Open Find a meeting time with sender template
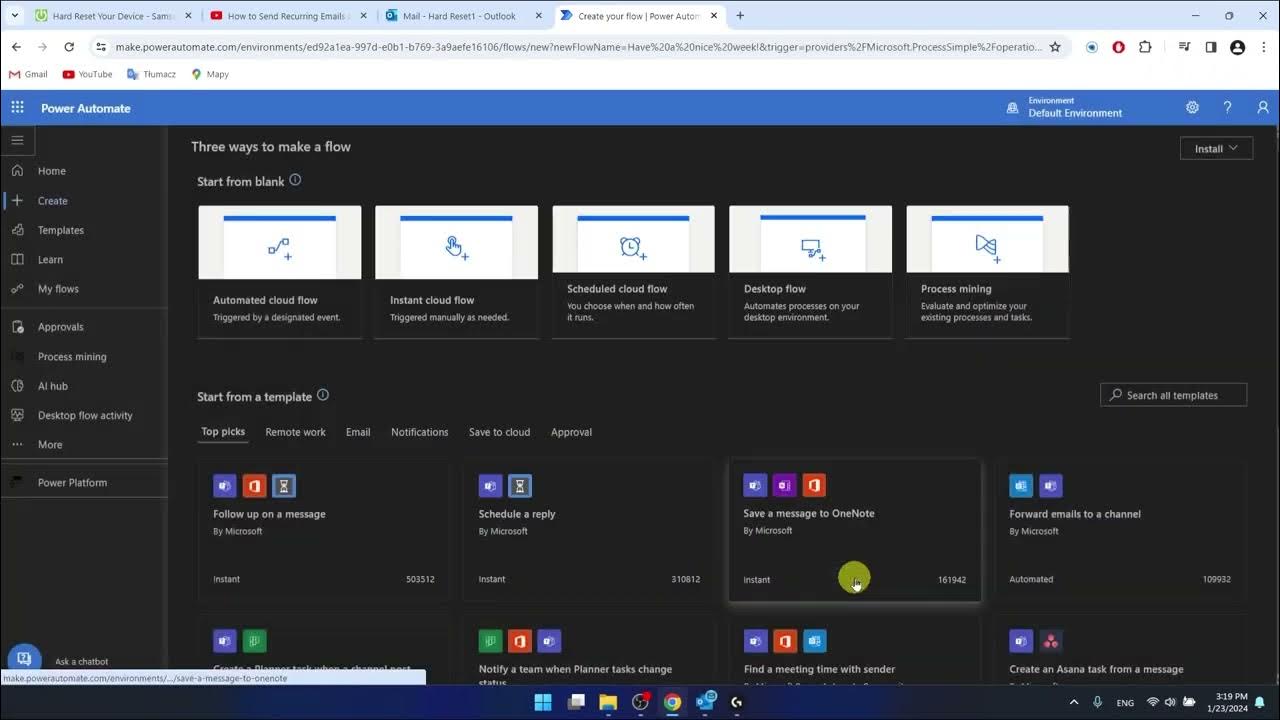This screenshot has width=1280, height=720. (x=855, y=652)
